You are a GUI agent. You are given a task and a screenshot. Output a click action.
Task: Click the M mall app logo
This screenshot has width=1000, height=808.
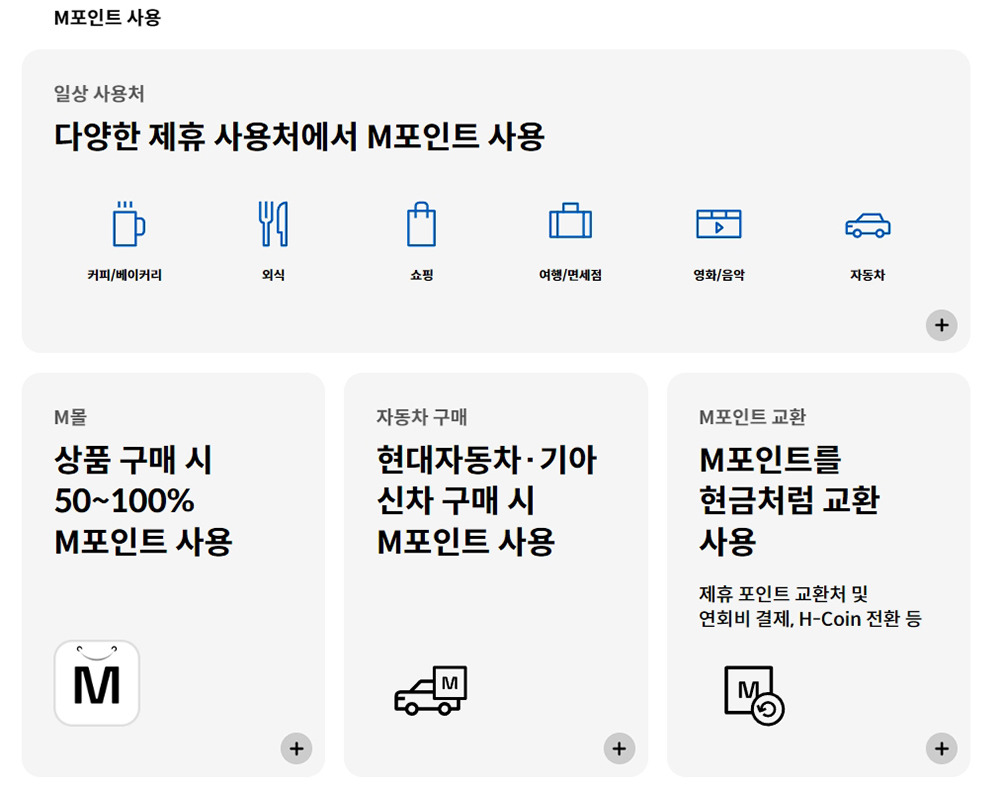tap(97, 683)
